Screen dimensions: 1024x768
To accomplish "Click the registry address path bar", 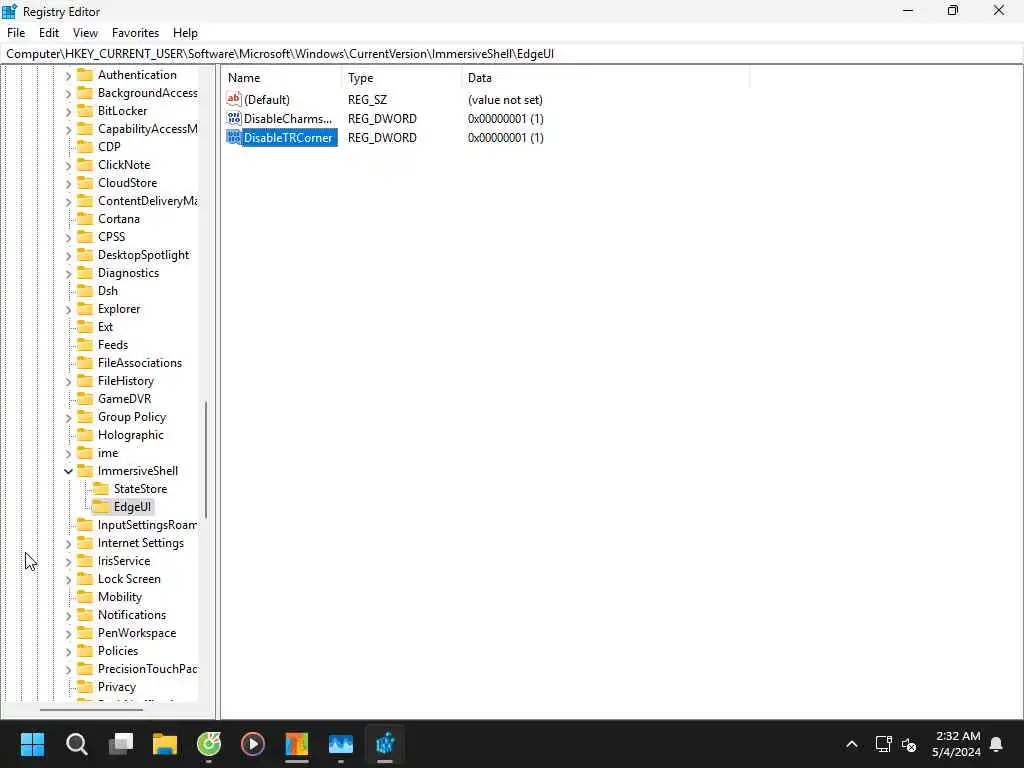I will tap(512, 54).
